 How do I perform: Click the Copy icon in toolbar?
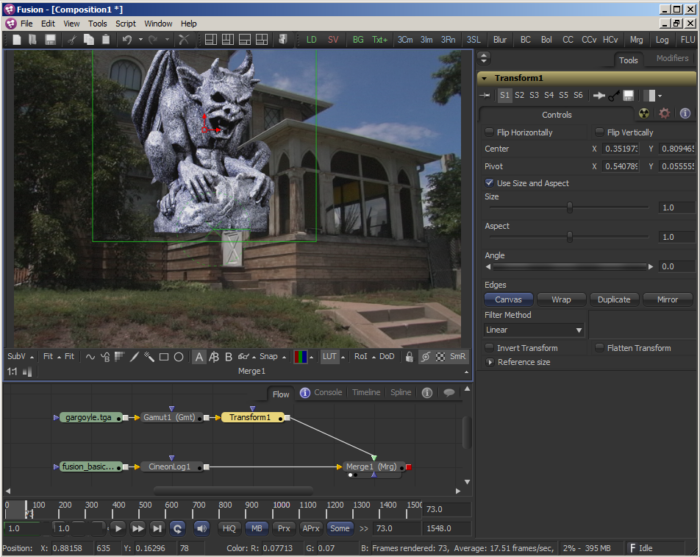click(89, 40)
